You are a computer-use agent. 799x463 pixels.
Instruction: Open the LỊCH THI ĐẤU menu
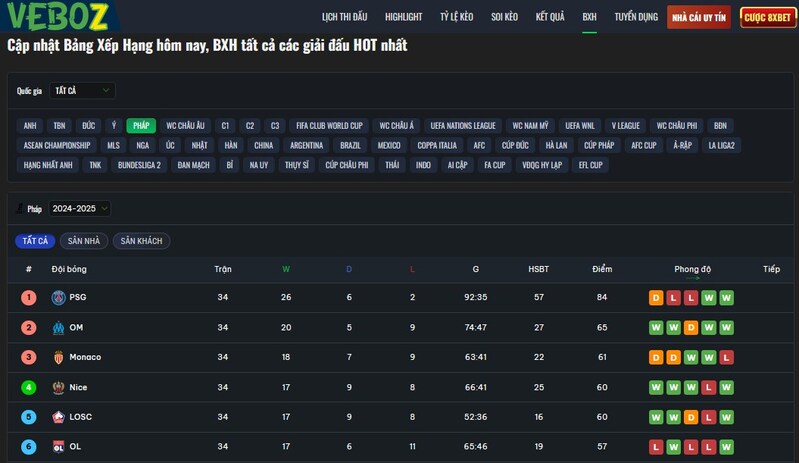(x=344, y=17)
